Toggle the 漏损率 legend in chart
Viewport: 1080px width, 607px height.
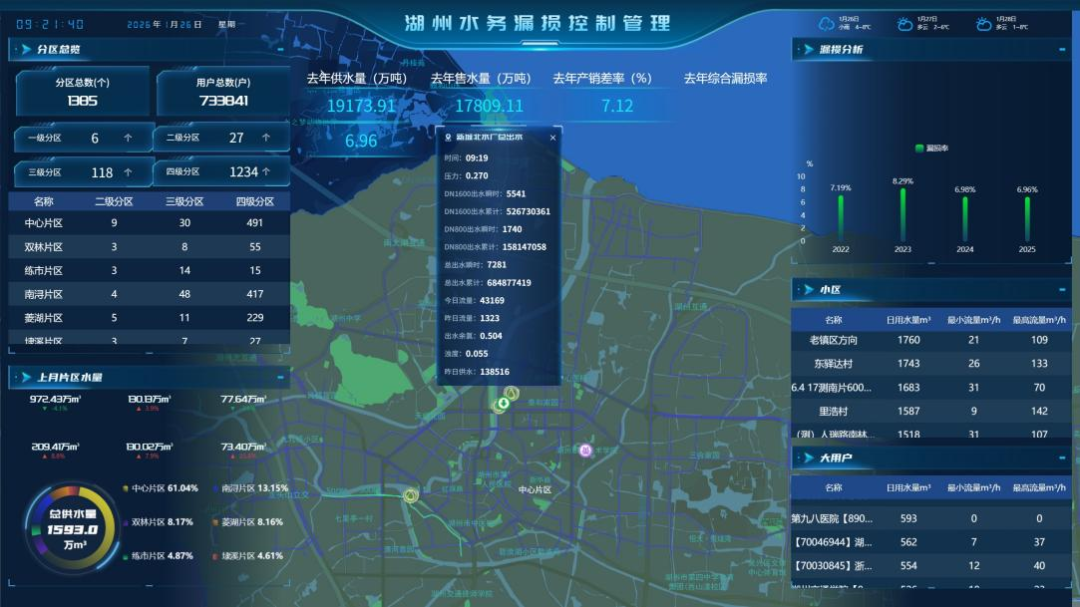(931, 148)
